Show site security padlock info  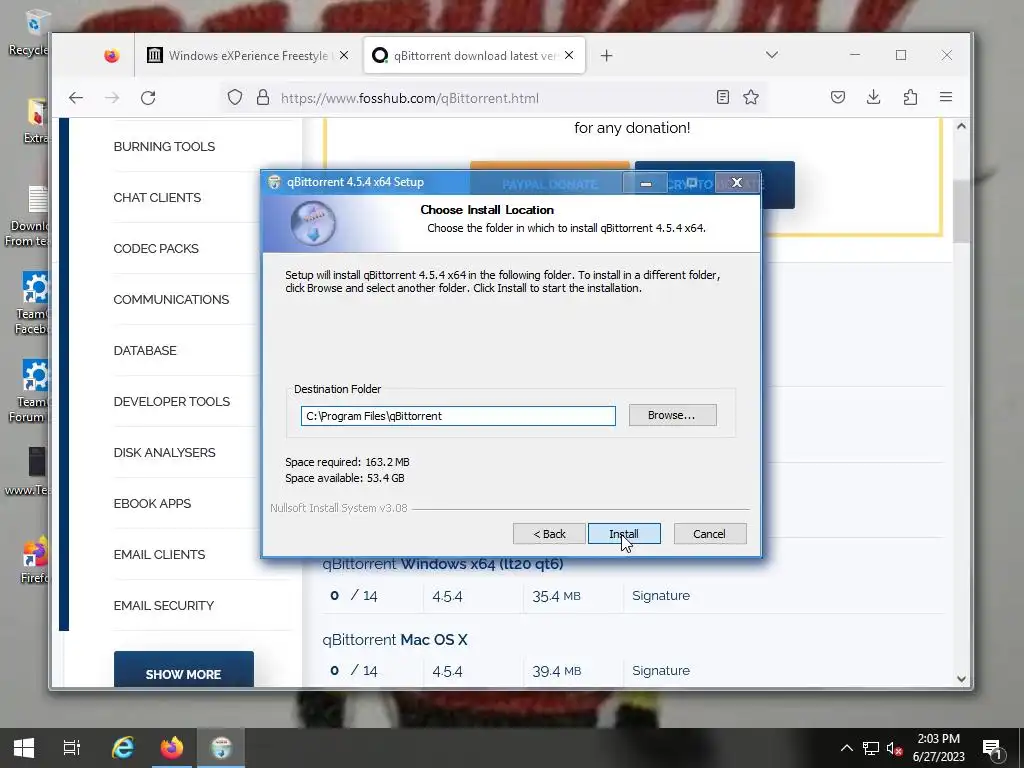(x=263, y=98)
